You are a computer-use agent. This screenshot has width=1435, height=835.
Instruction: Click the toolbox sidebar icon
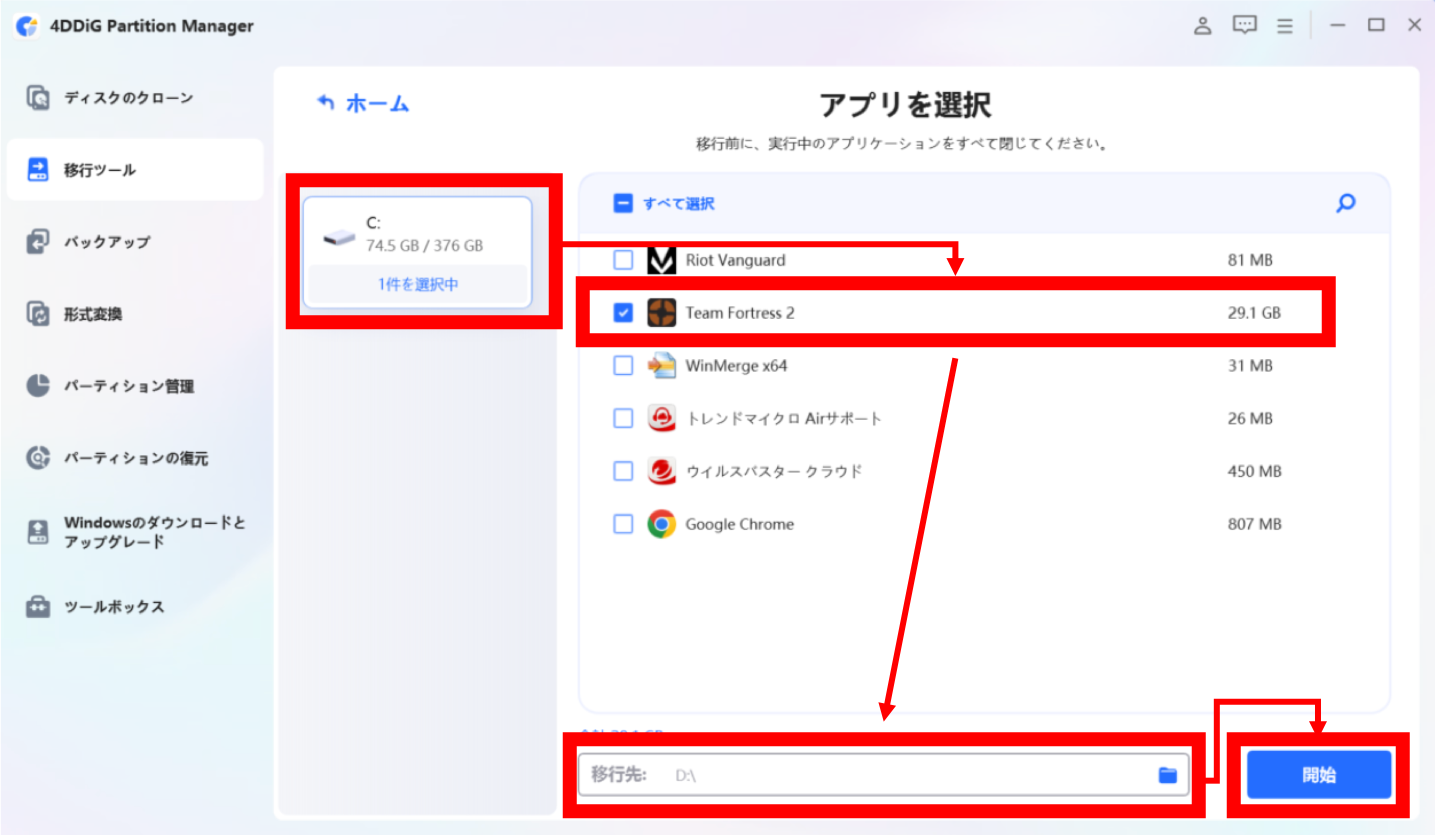[38, 606]
